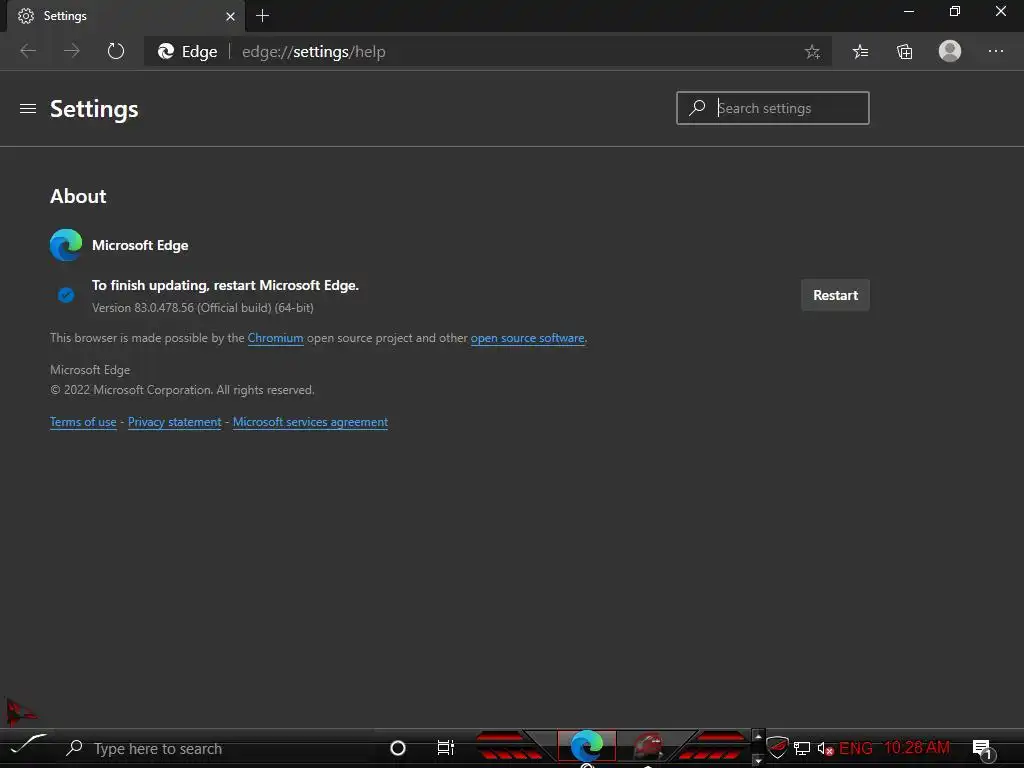Open the Chromium link
This screenshot has height=768, width=1024.
[275, 338]
